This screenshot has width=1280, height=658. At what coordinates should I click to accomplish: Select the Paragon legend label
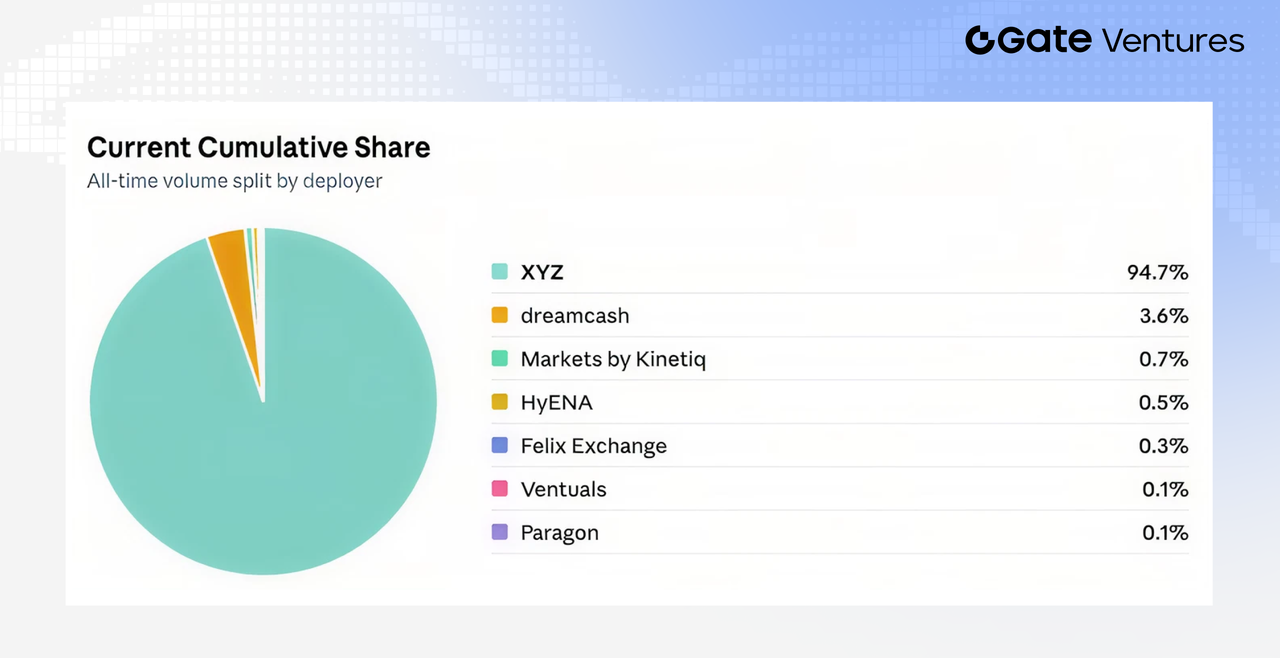pyautogui.click(x=560, y=533)
